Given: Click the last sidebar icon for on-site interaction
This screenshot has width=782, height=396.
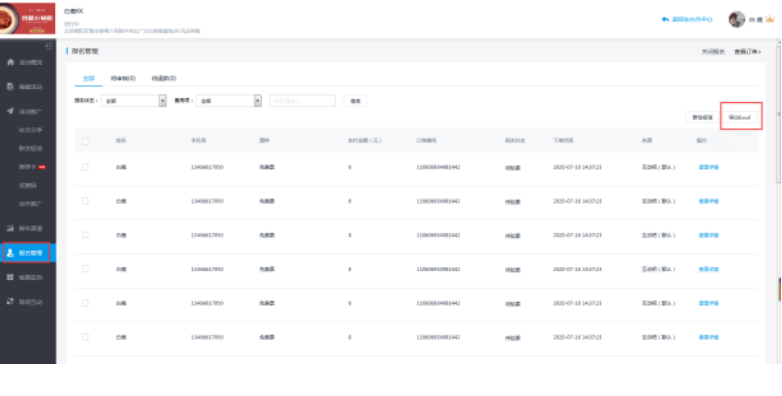Looking at the screenshot, I should pyautogui.click(x=10, y=302).
